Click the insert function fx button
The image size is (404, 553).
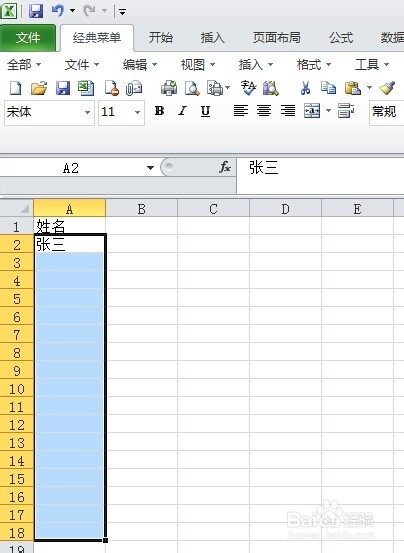225,167
